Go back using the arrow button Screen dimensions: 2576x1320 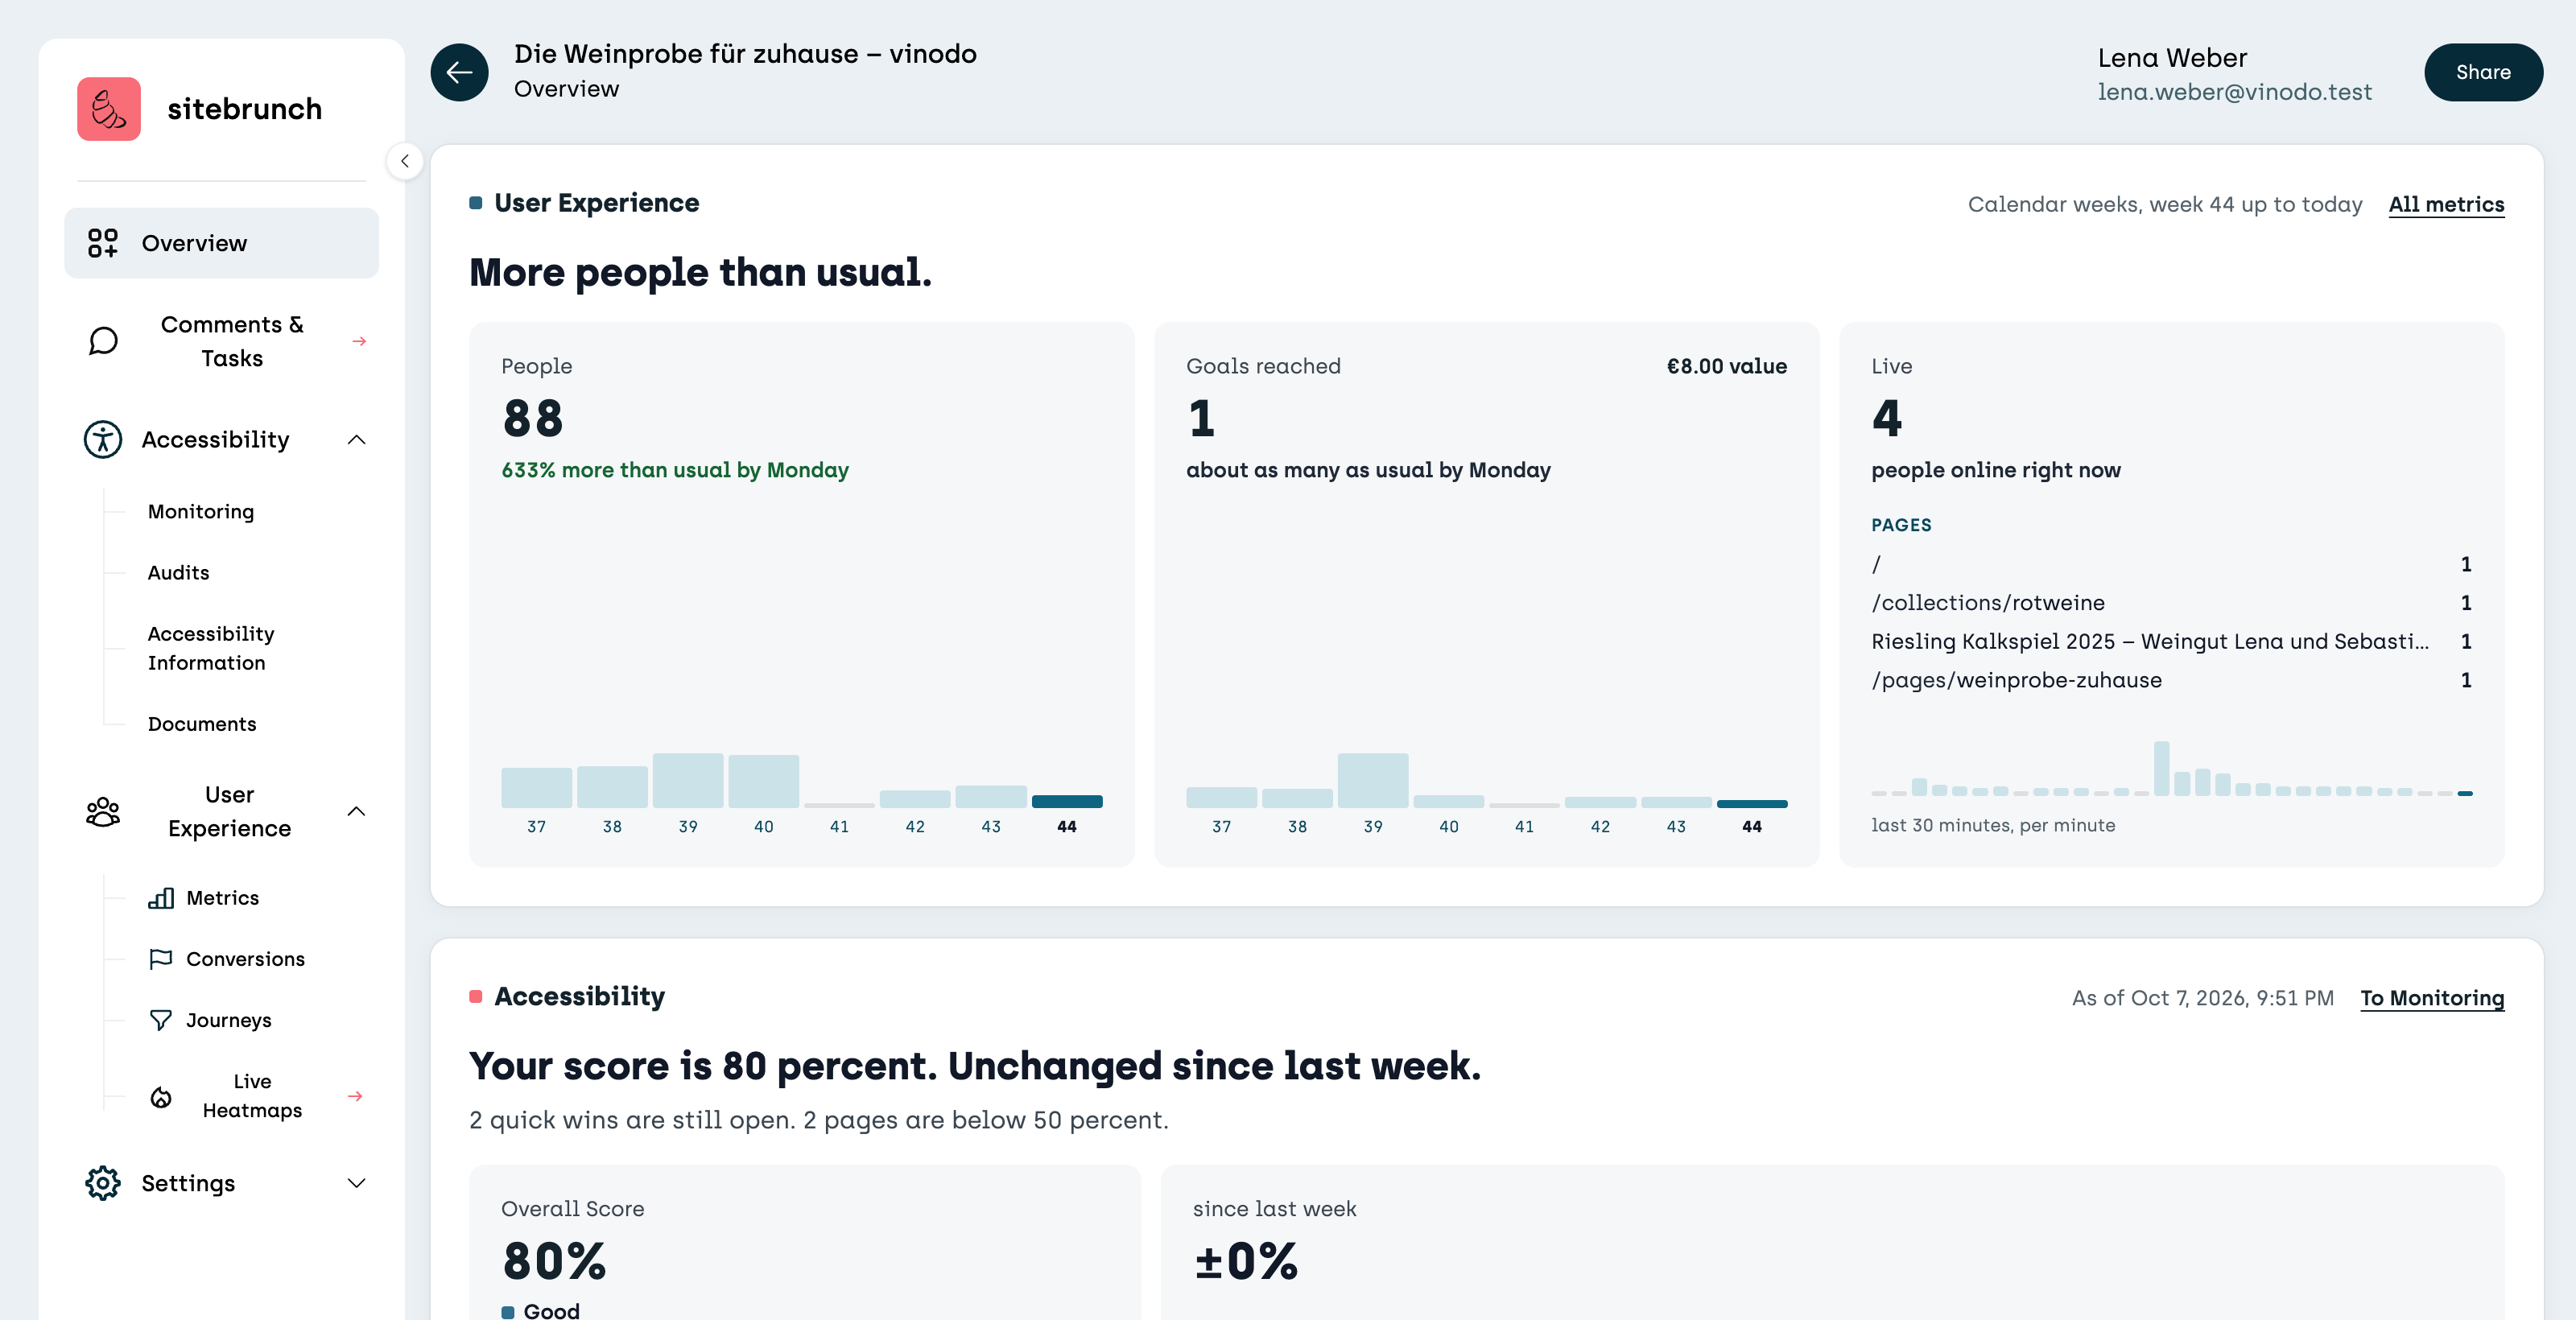click(x=460, y=72)
